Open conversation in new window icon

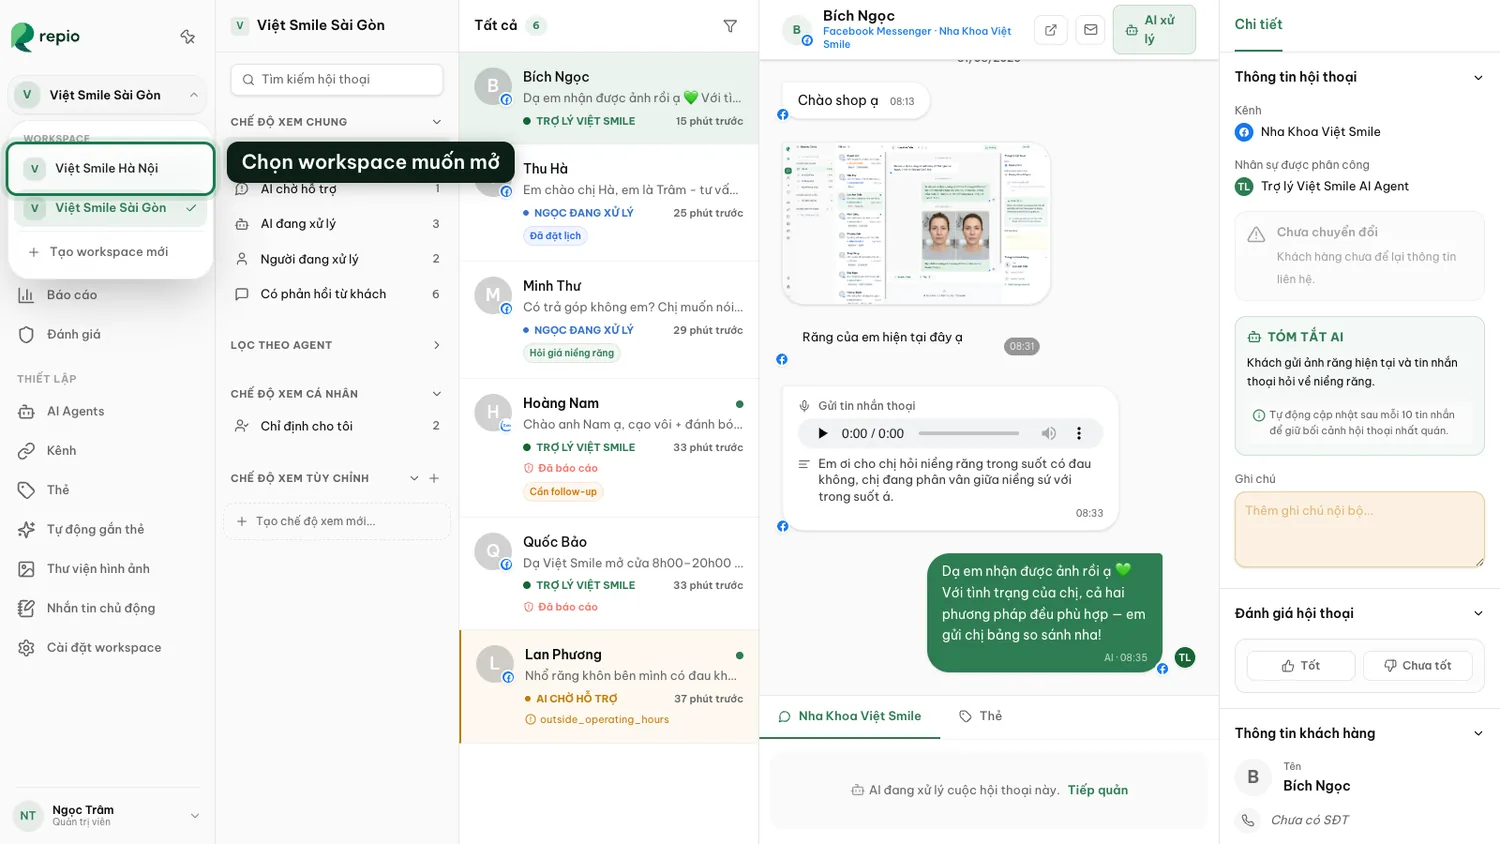coord(1051,30)
